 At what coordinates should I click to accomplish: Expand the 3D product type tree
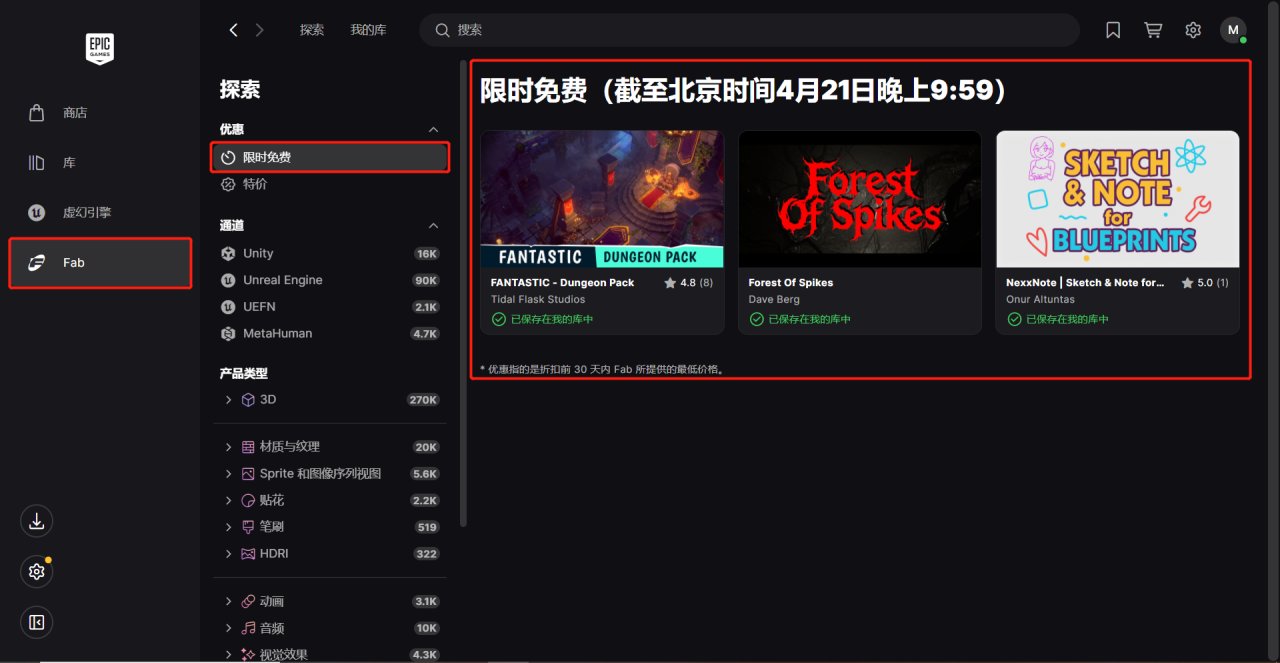pyautogui.click(x=229, y=400)
